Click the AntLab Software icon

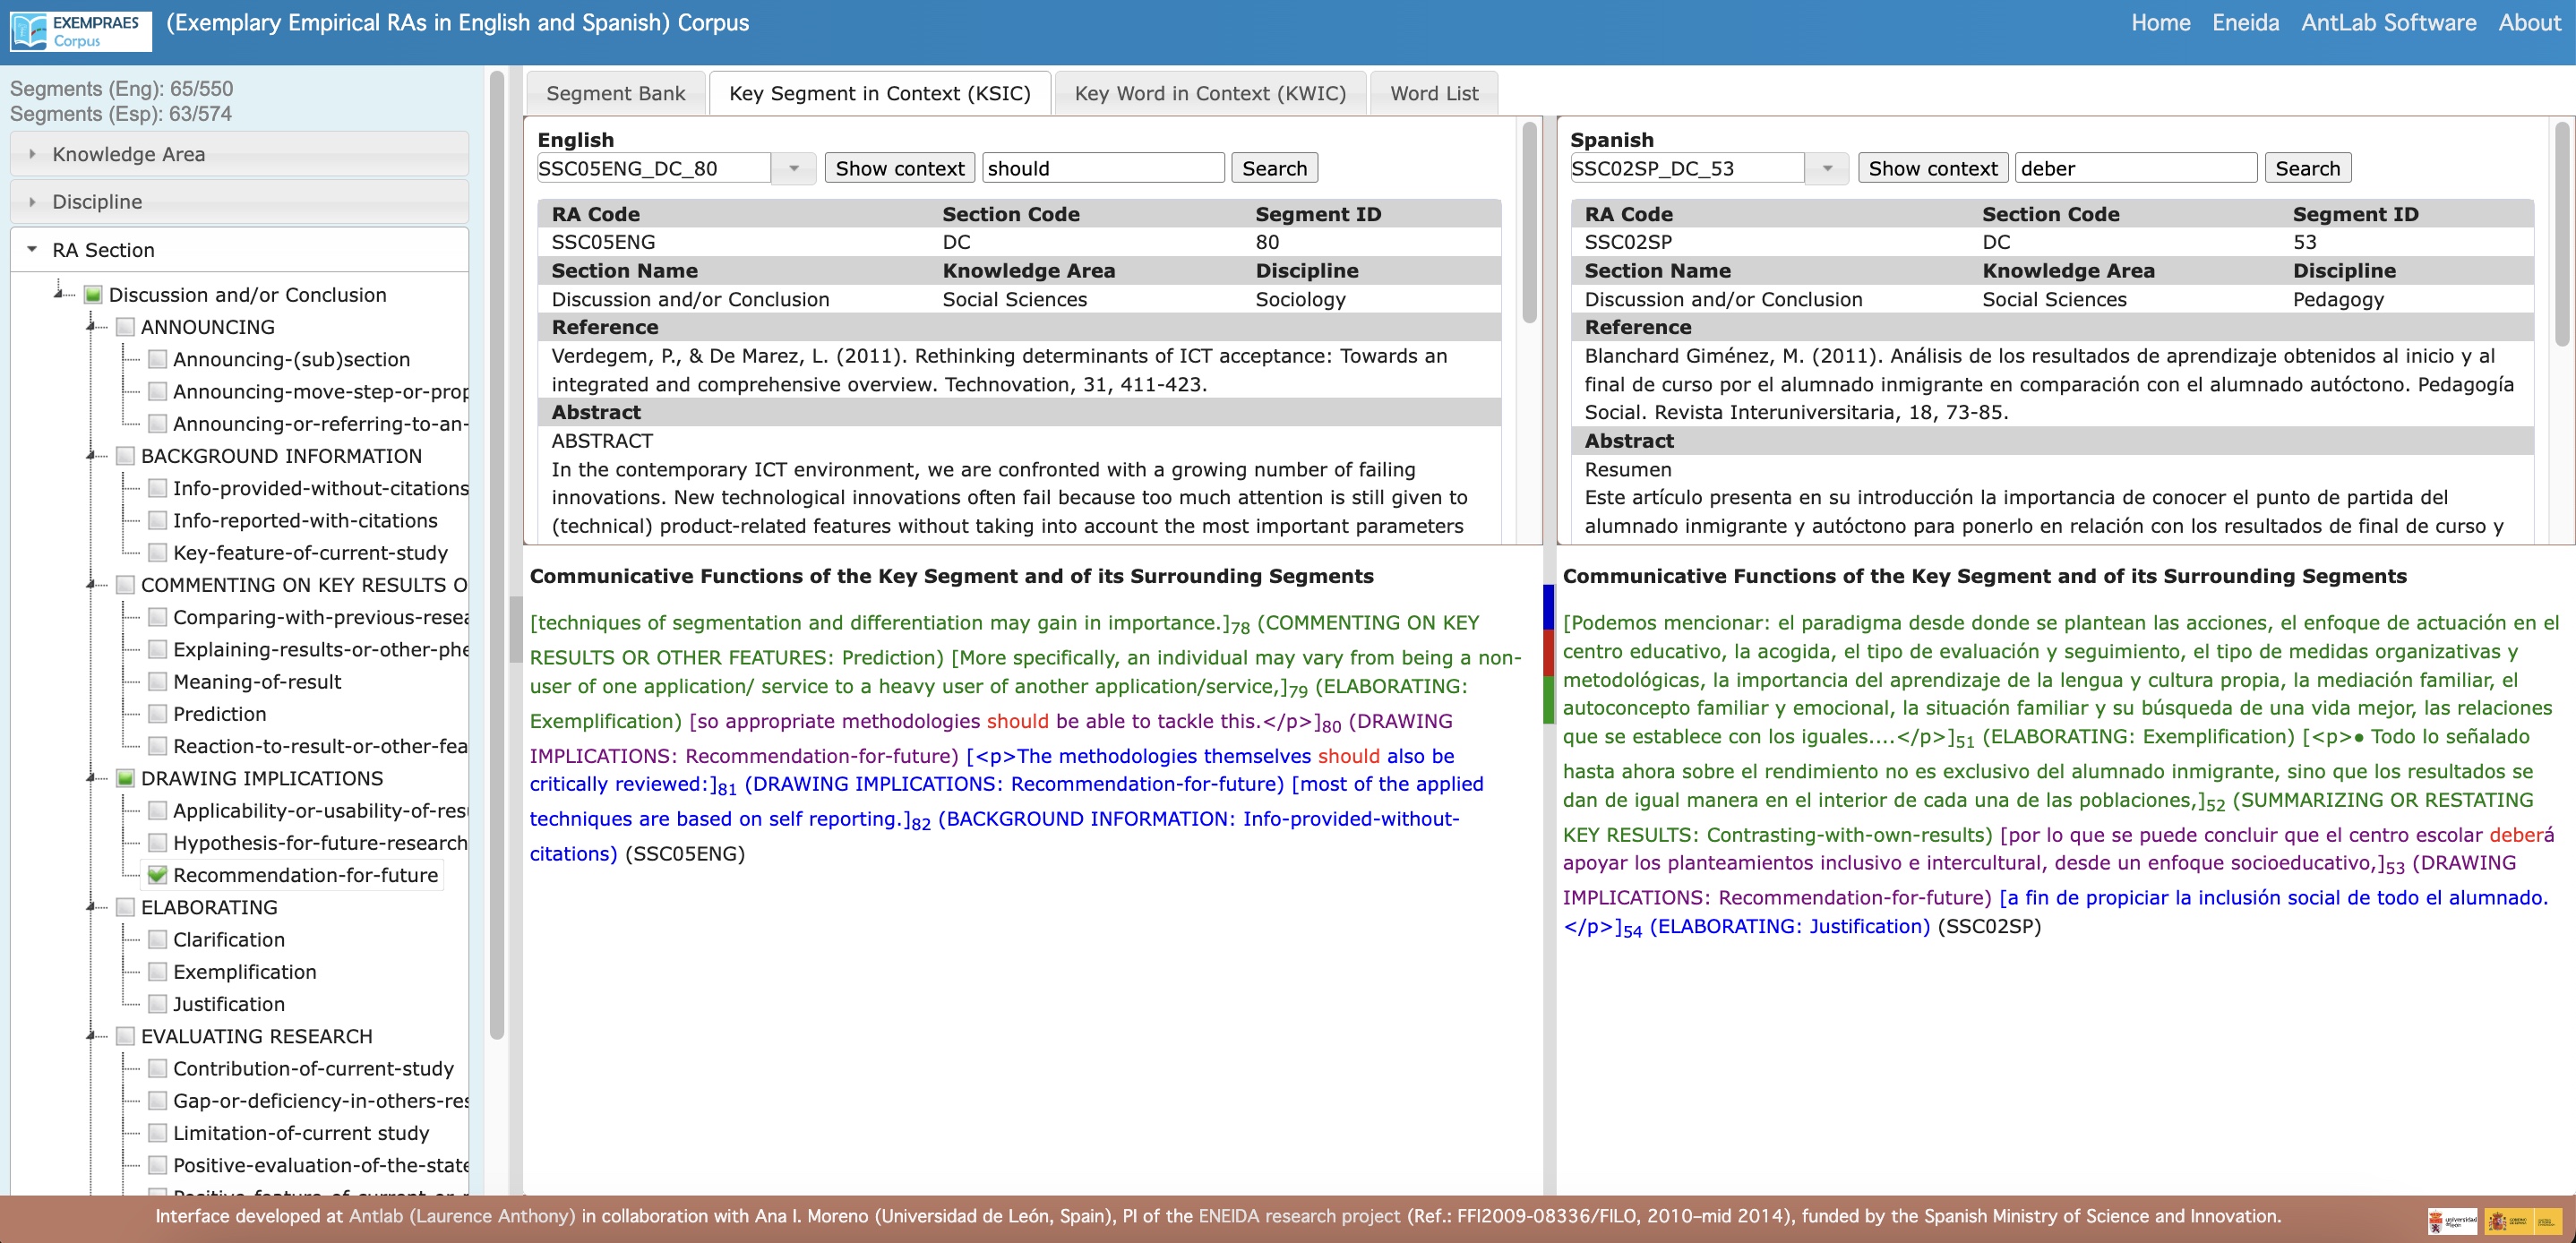2385,23
